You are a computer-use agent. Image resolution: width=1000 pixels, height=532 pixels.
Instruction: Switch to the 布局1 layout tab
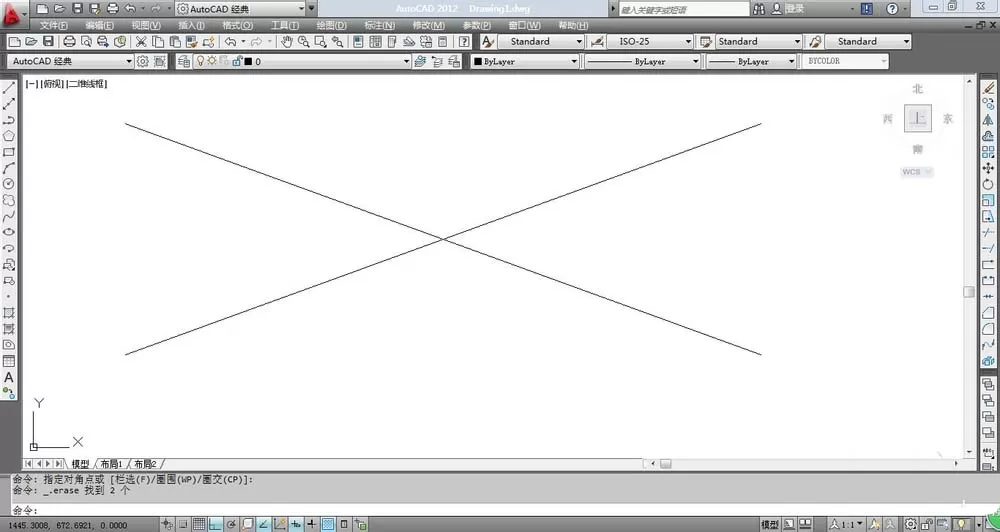click(x=111, y=464)
